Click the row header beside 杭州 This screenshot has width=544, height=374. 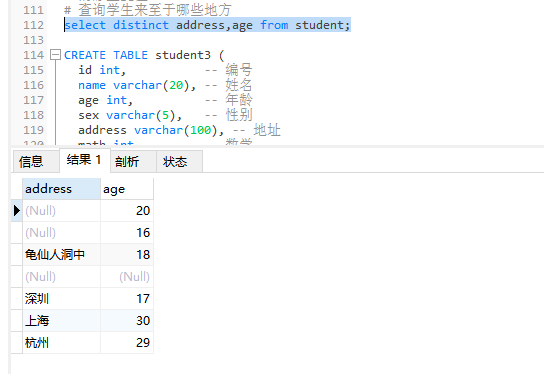[17, 343]
